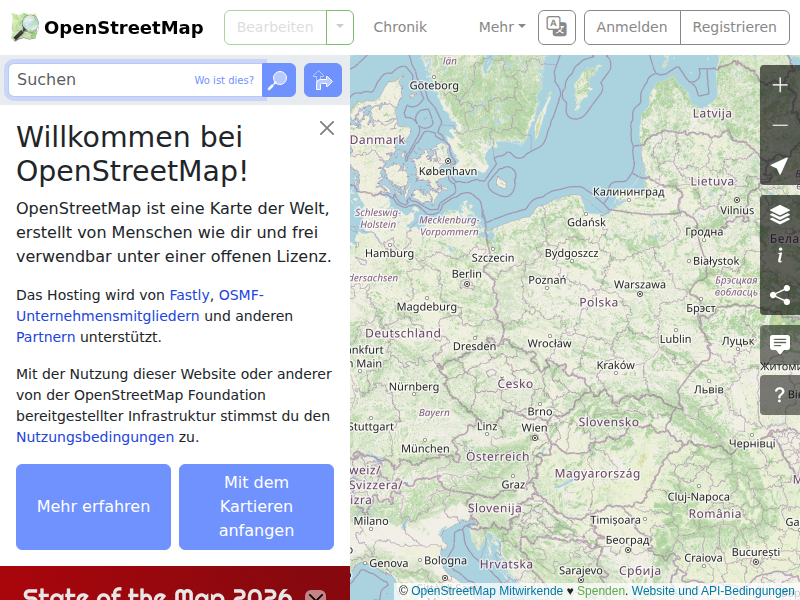Click 'Mit dem Kartieren anfangen' button

click(257, 507)
